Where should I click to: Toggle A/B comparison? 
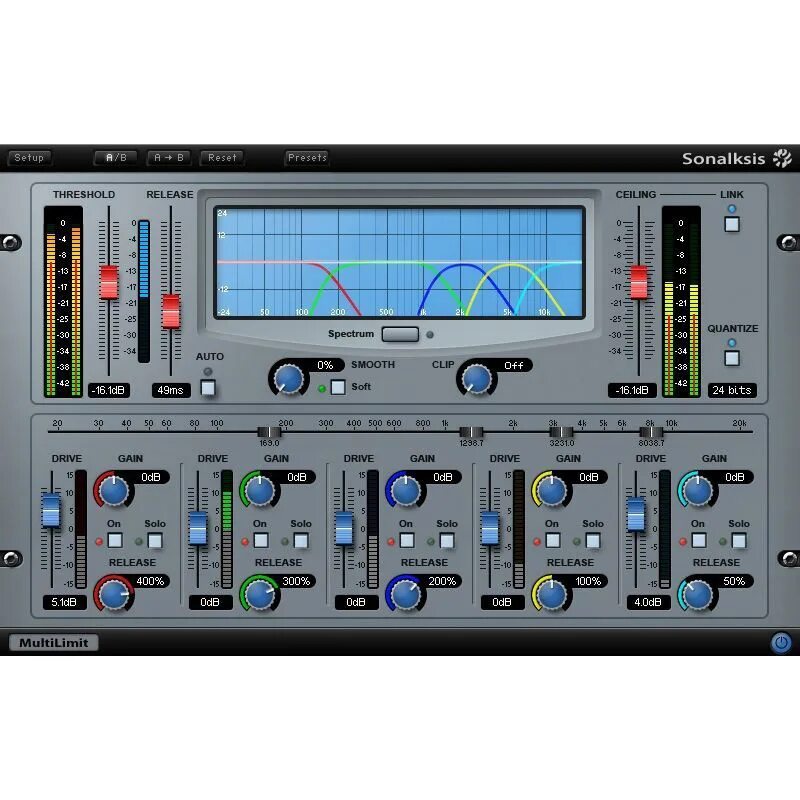tap(116, 158)
